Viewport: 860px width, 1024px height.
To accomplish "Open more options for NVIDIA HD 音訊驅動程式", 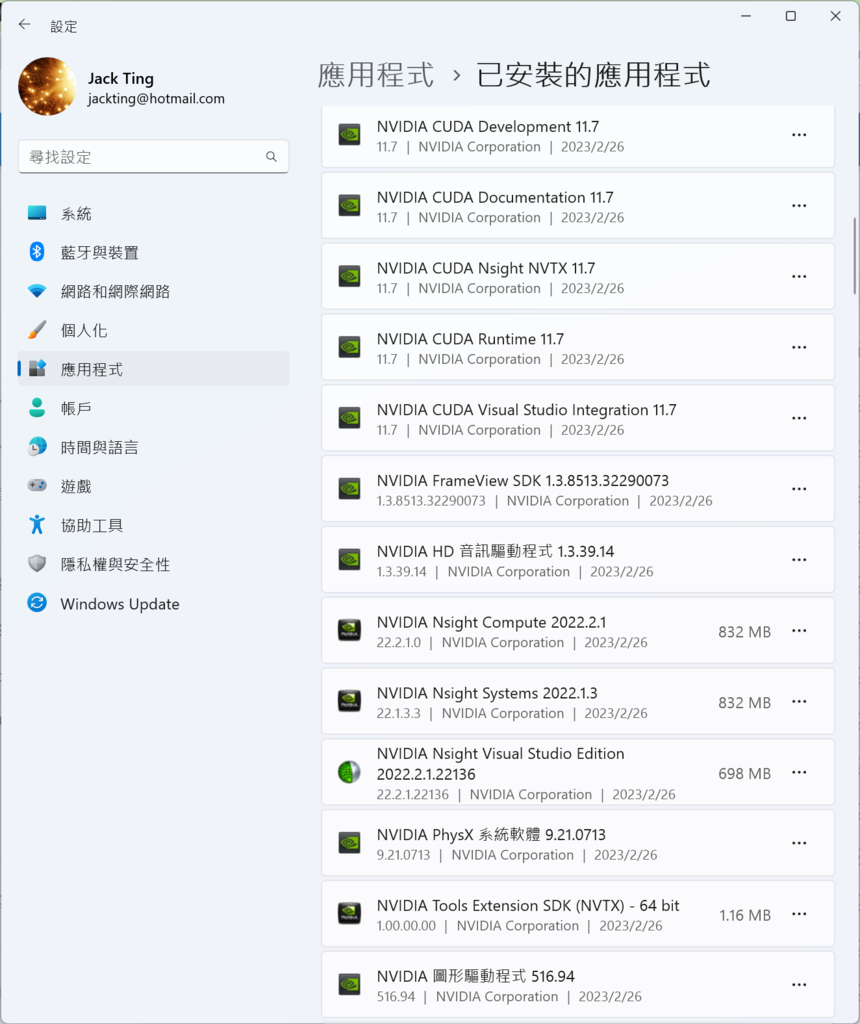I will point(799,560).
